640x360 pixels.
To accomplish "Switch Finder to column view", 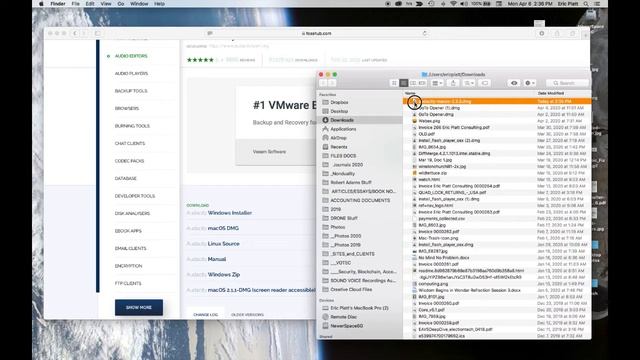I will tap(413, 83).
